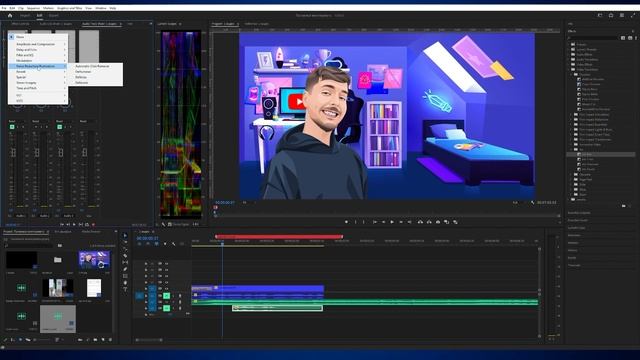Switch to the Effect Controls tab
640x360 pixels.
pos(20,24)
